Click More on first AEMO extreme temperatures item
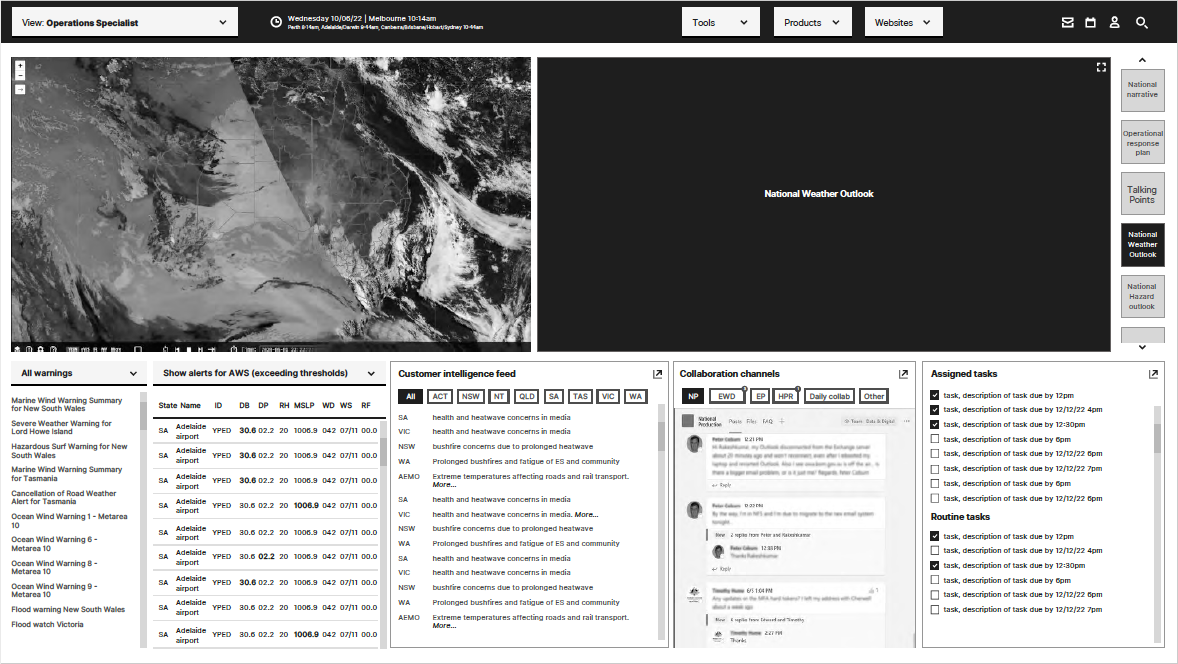The width and height of the screenshot is (1178, 664). [444, 484]
